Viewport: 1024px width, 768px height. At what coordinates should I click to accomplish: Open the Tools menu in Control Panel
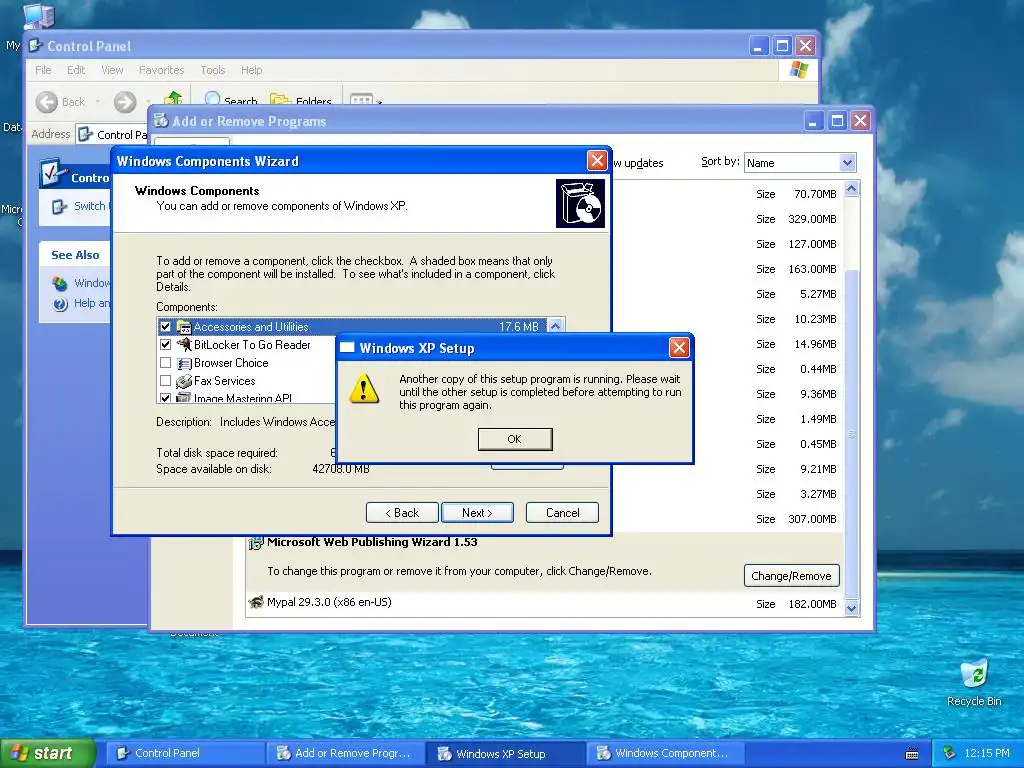coord(212,70)
